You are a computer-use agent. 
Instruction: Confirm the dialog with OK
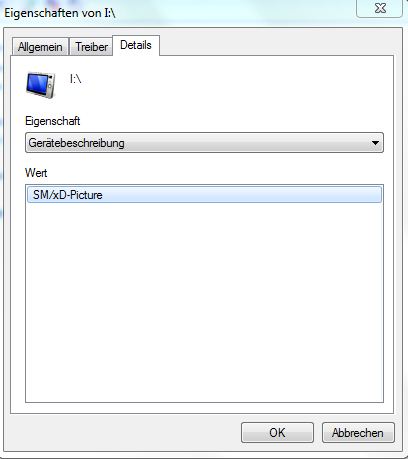277,433
